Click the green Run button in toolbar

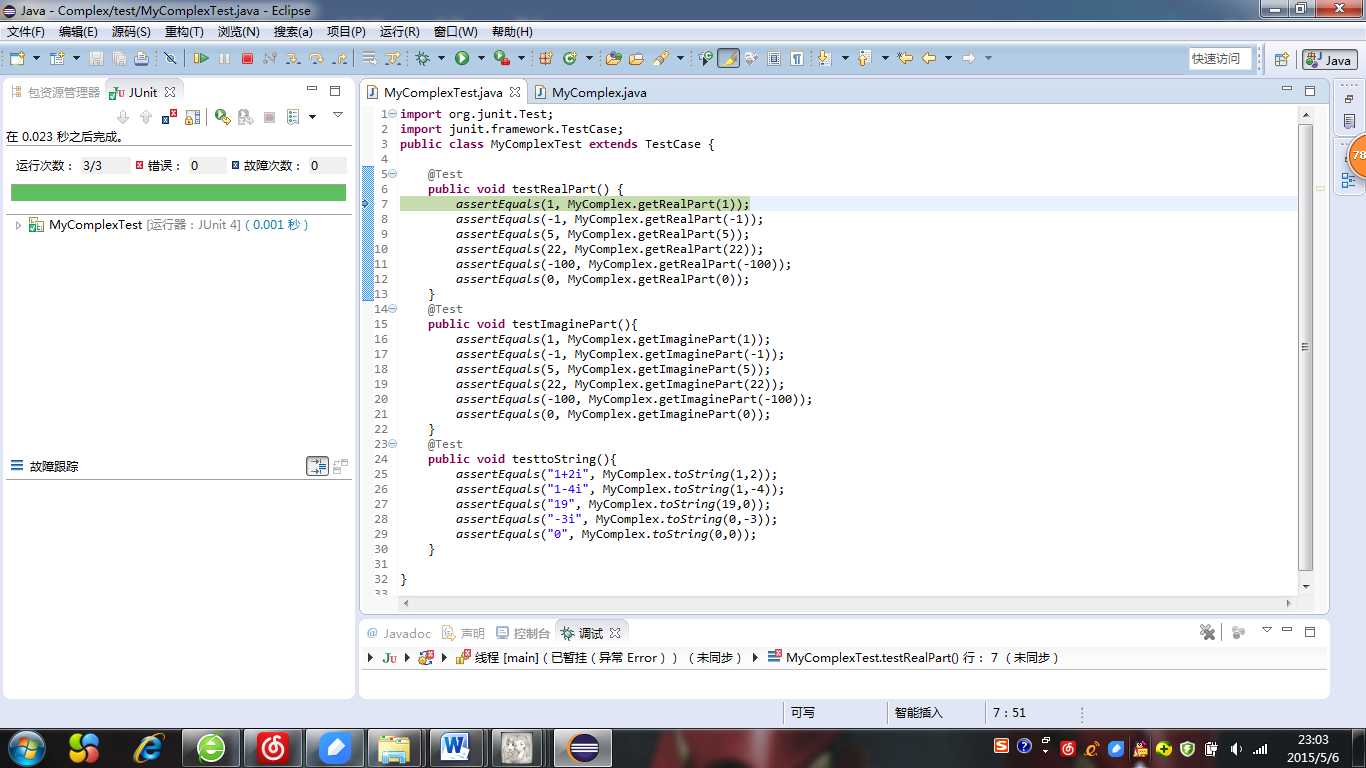(462, 59)
